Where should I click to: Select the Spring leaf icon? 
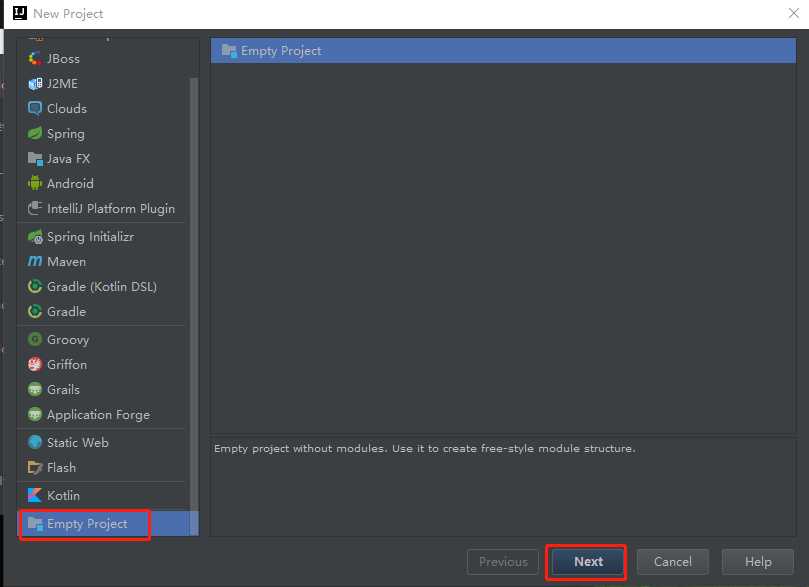[x=35, y=134]
